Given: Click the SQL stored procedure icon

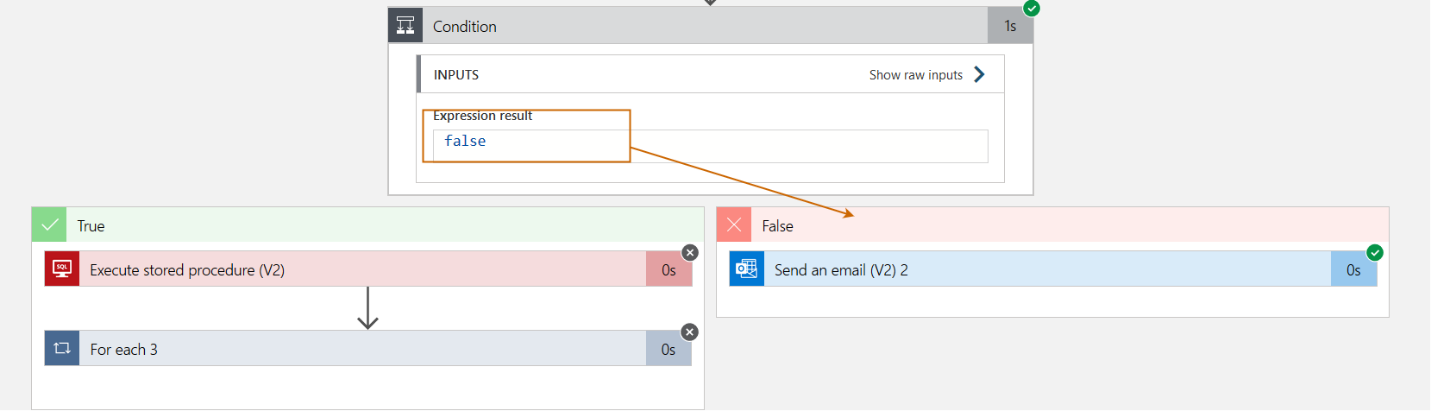Looking at the screenshot, I should point(62,269).
